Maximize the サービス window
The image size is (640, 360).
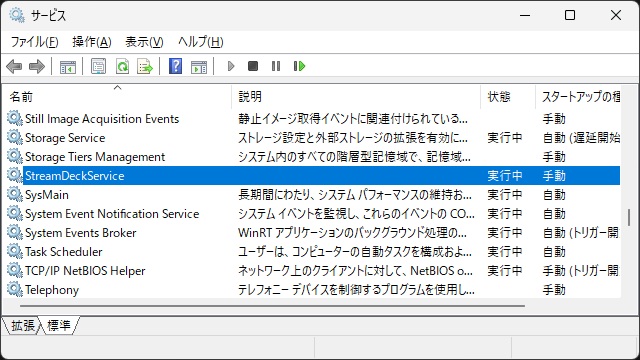click(570, 16)
